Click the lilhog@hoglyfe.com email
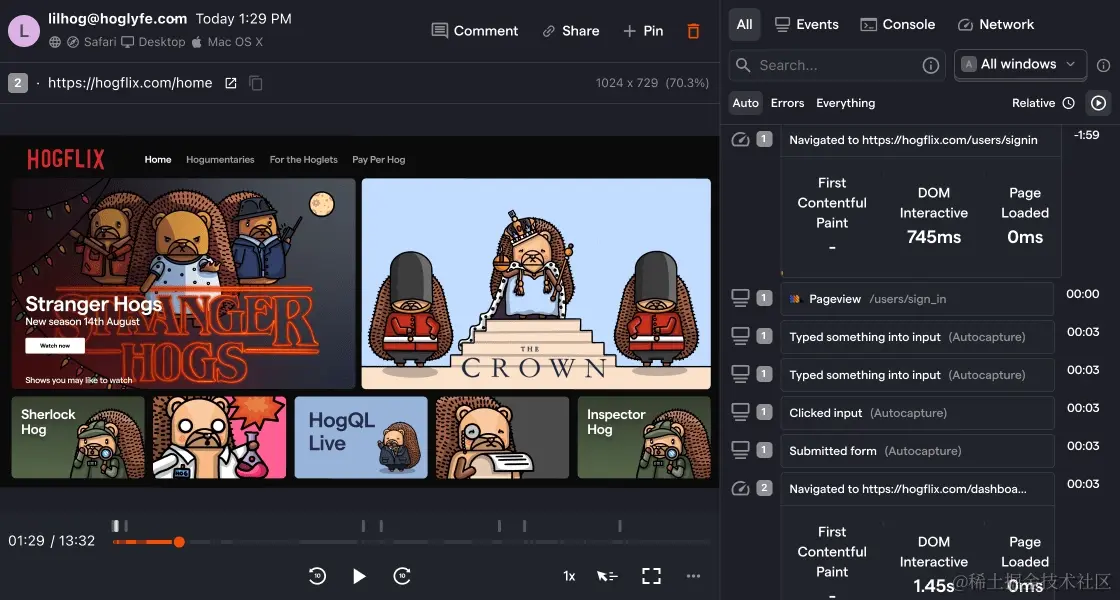Viewport: 1120px width, 600px height. pos(118,19)
